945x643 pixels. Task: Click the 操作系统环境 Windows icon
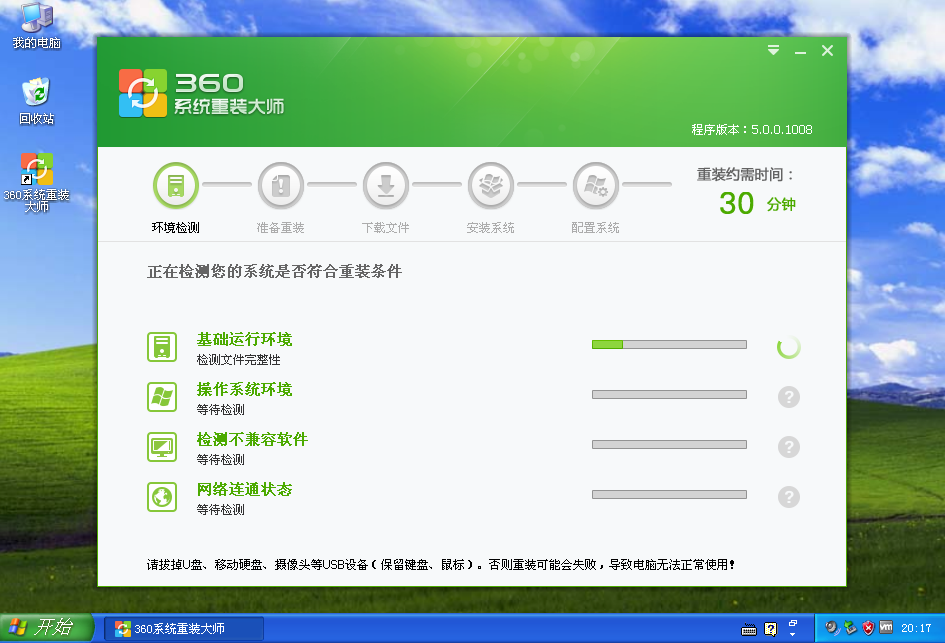(162, 397)
